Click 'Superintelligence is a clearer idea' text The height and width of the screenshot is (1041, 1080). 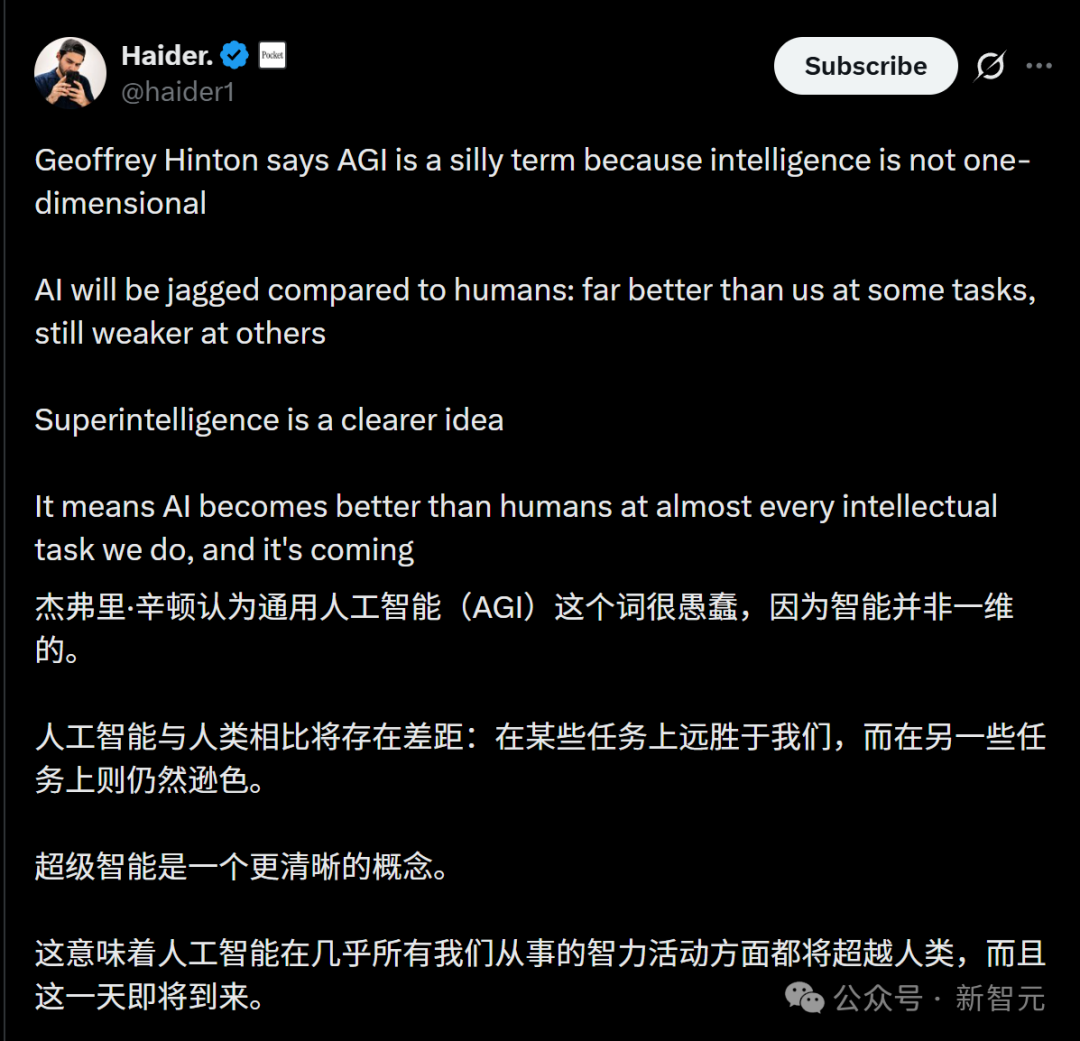coord(268,420)
